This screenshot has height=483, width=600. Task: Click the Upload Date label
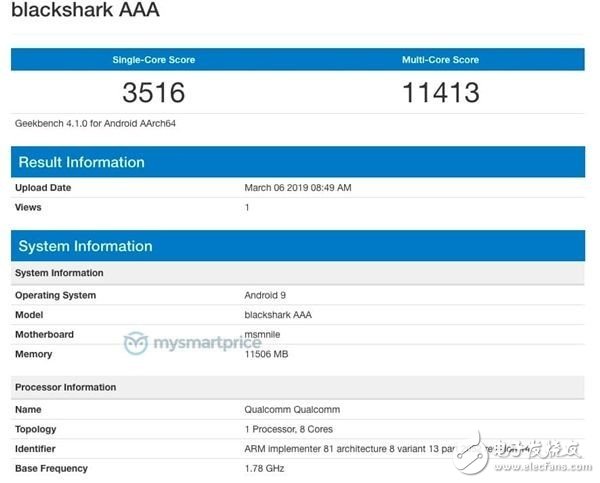43,188
